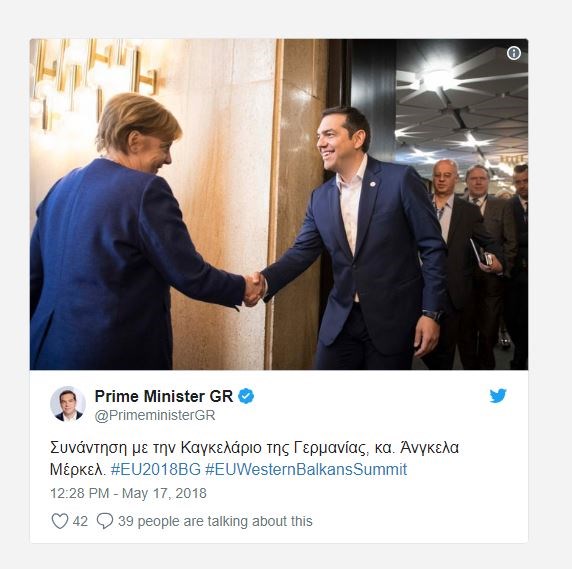Viewport: 572px width, 569px height.
Task: Click the reply speech bubble icon
Action: point(105,521)
